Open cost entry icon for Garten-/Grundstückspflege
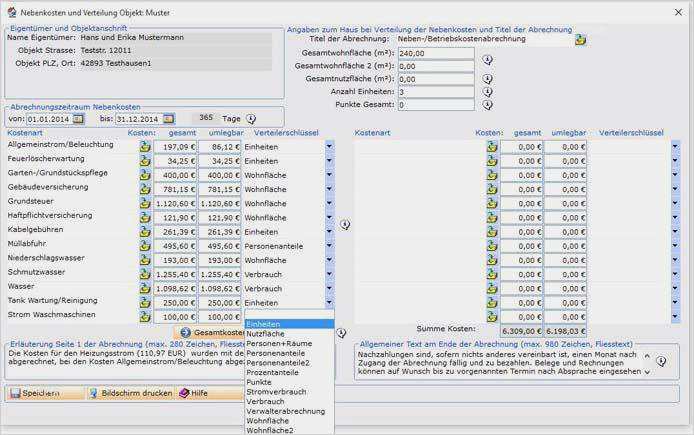Viewport: 694px width, 435px height. point(145,175)
